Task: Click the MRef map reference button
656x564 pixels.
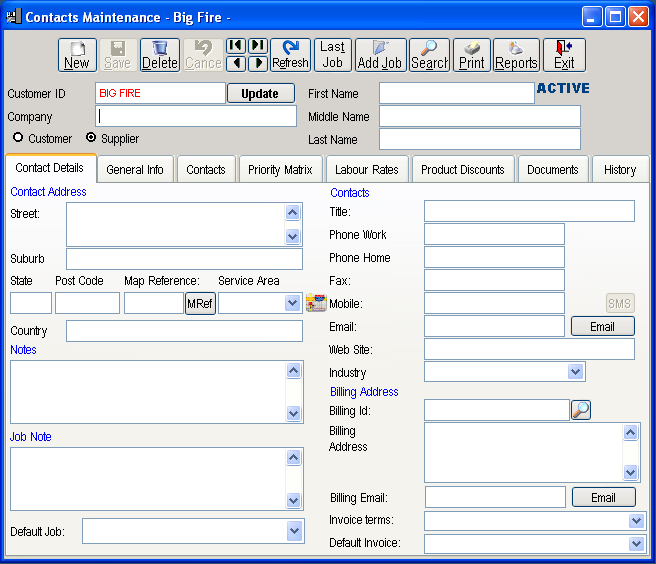Action: [x=200, y=303]
